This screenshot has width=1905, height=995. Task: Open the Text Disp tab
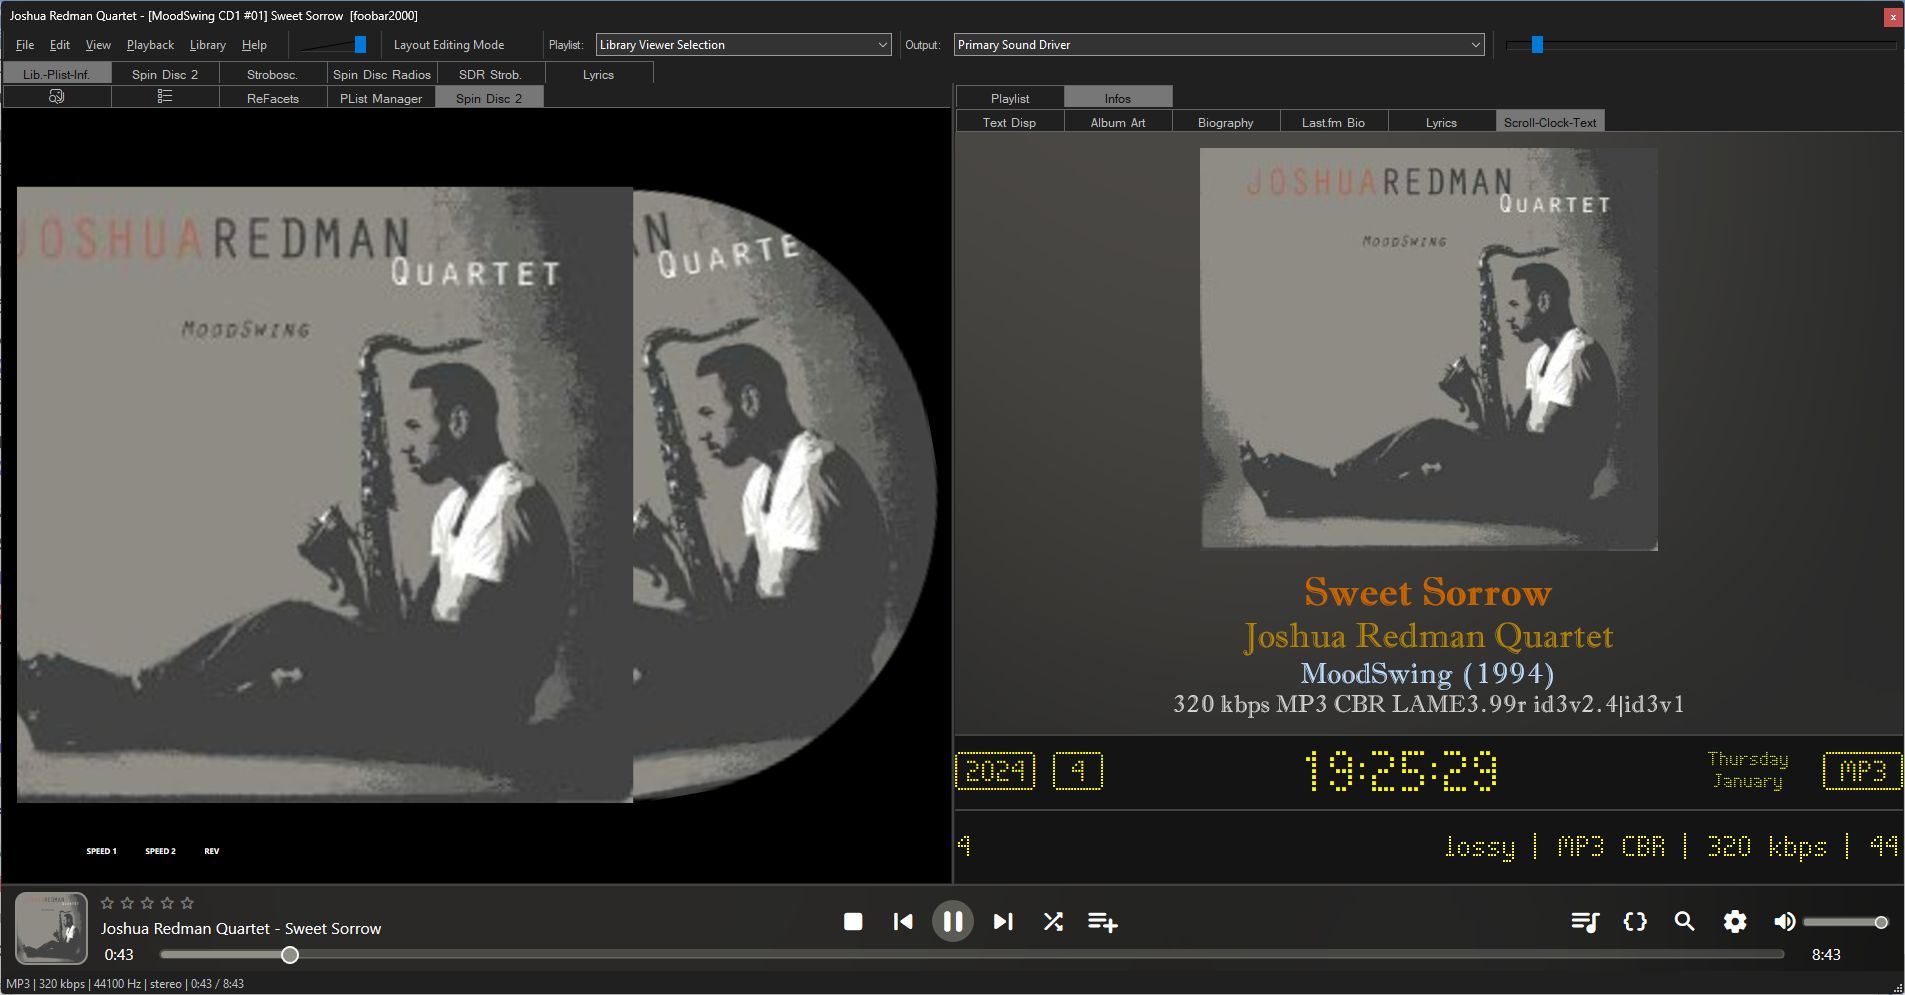click(x=1010, y=122)
